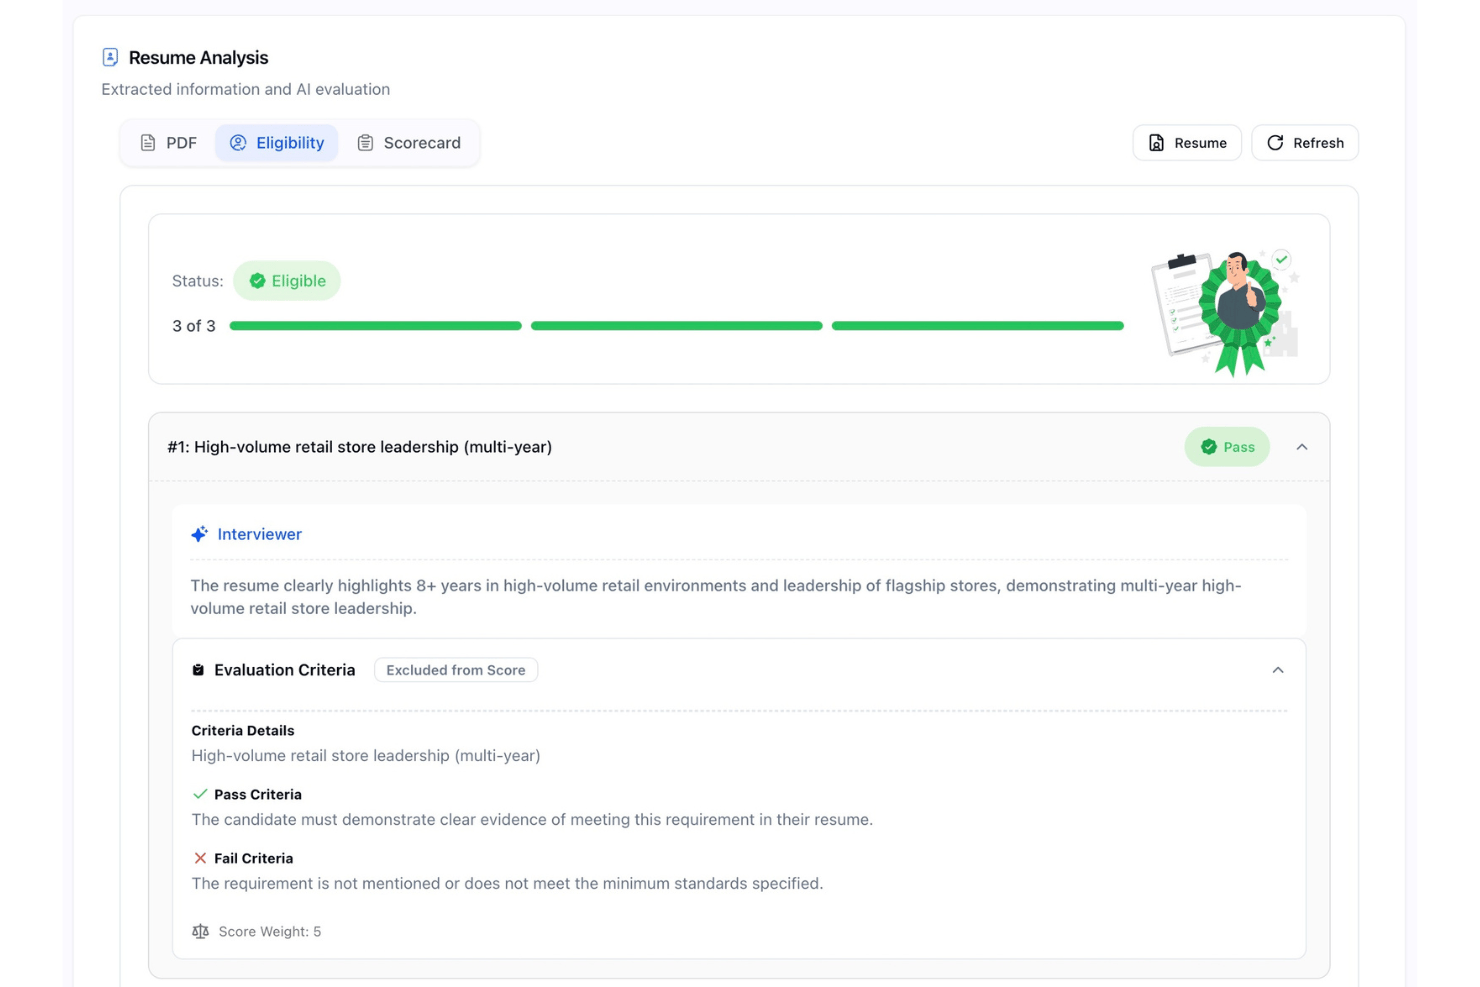
Task: Click the Refresh button
Action: 1305,143
